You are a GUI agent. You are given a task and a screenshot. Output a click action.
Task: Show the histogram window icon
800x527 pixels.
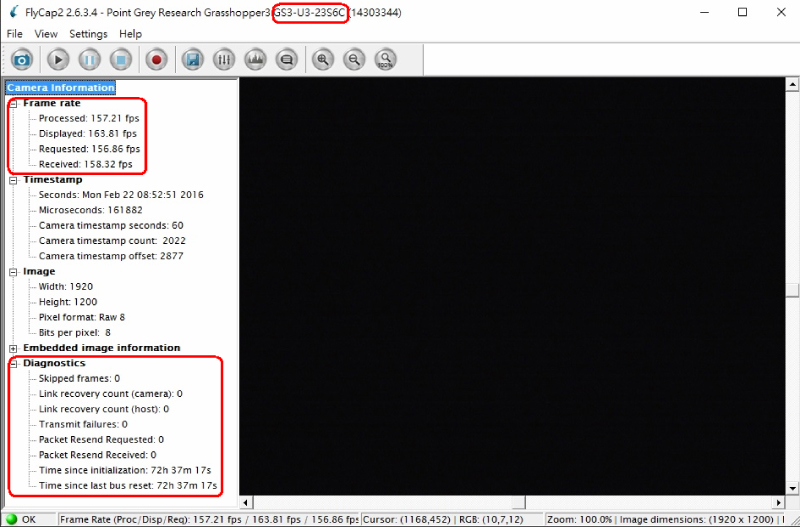[255, 60]
